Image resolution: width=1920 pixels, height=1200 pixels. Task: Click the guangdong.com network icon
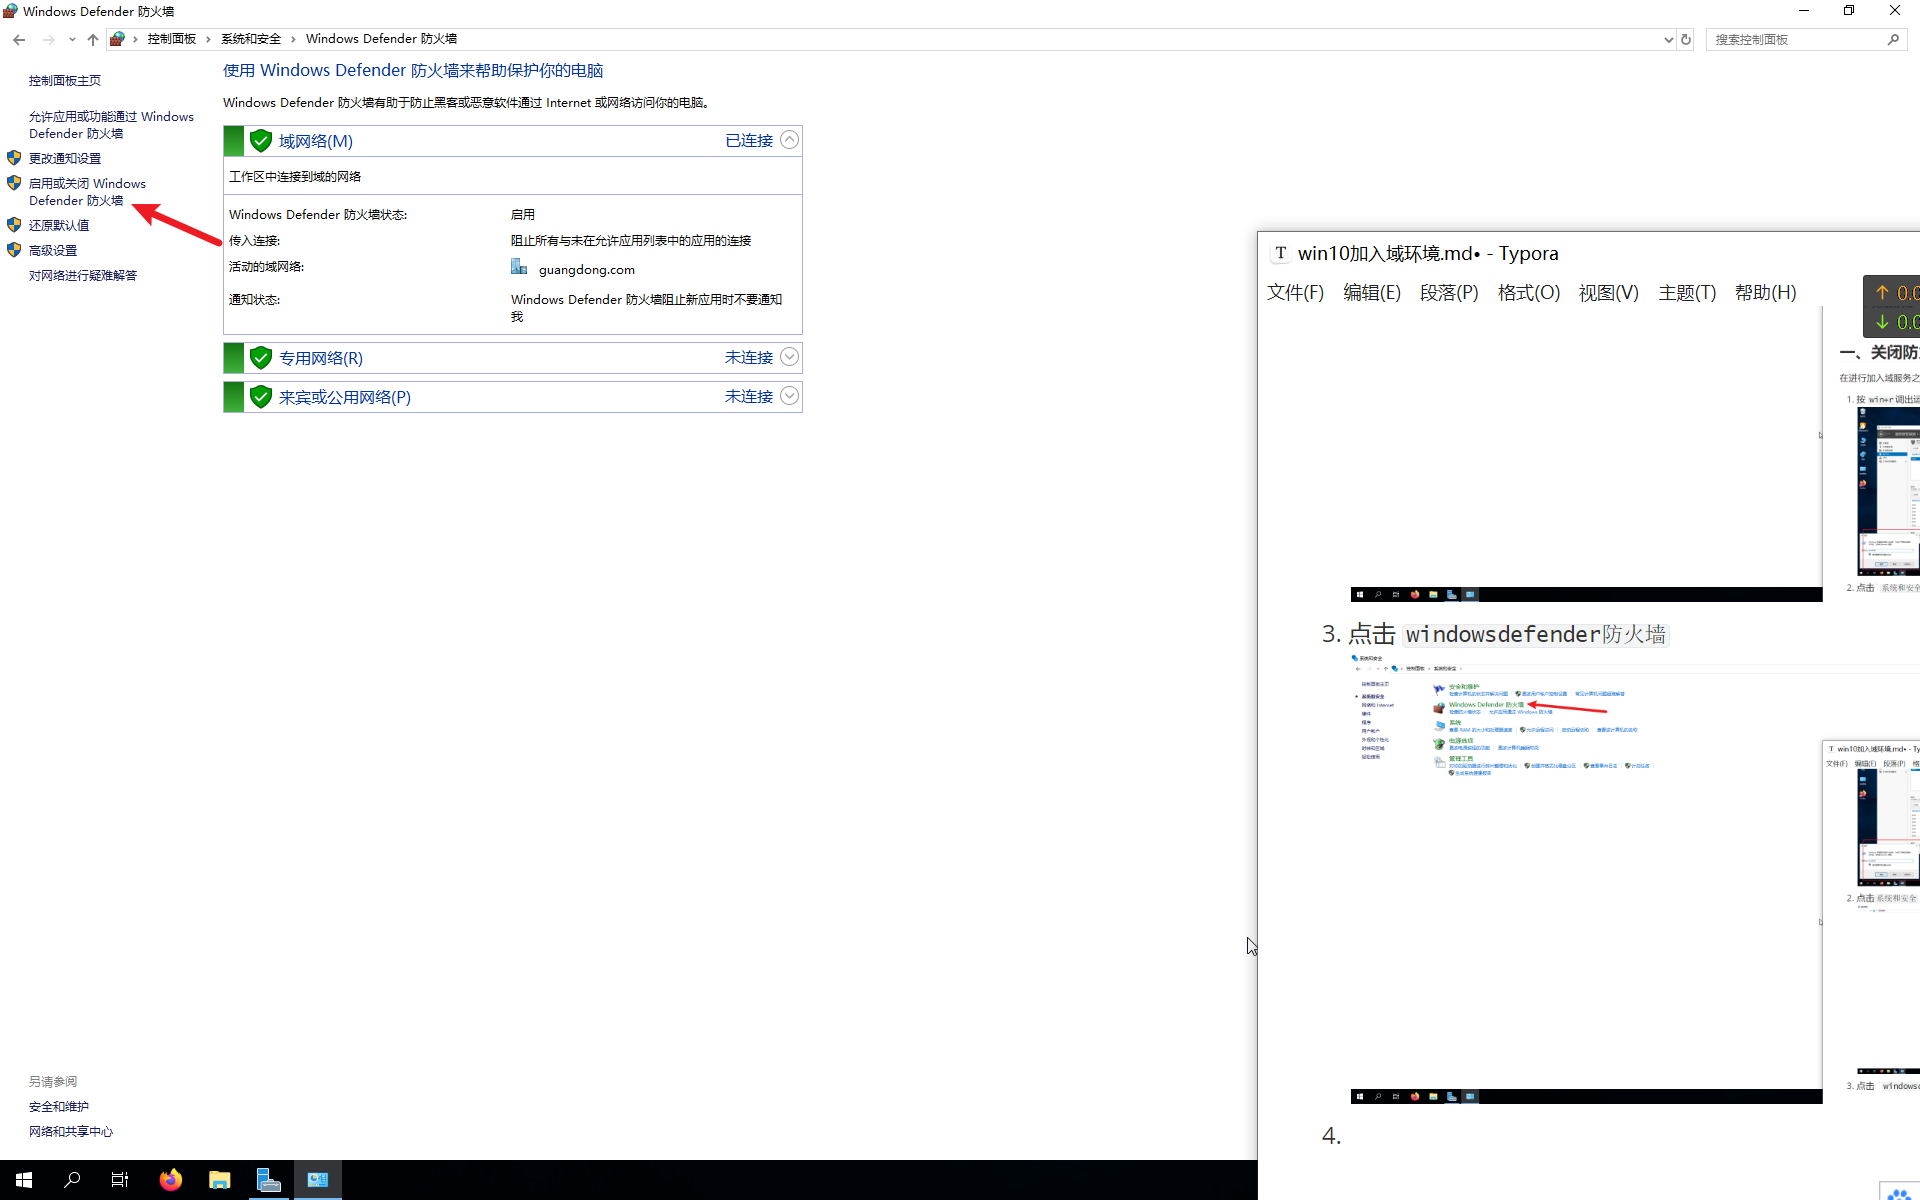tap(519, 267)
